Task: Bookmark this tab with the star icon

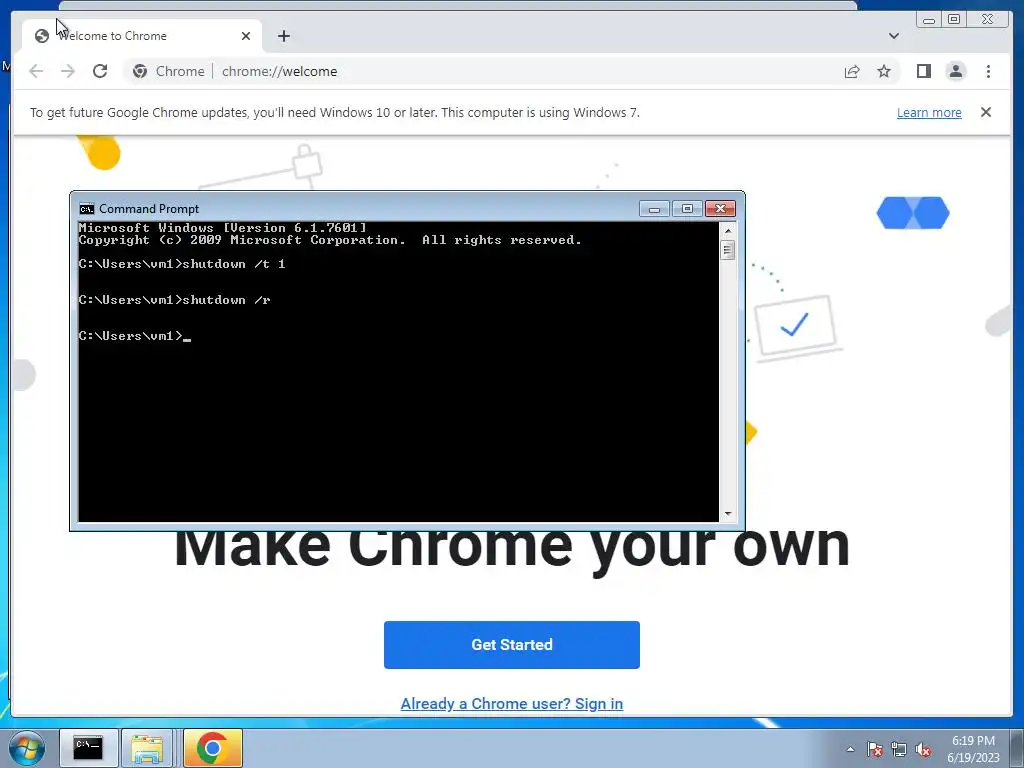Action: click(x=884, y=71)
